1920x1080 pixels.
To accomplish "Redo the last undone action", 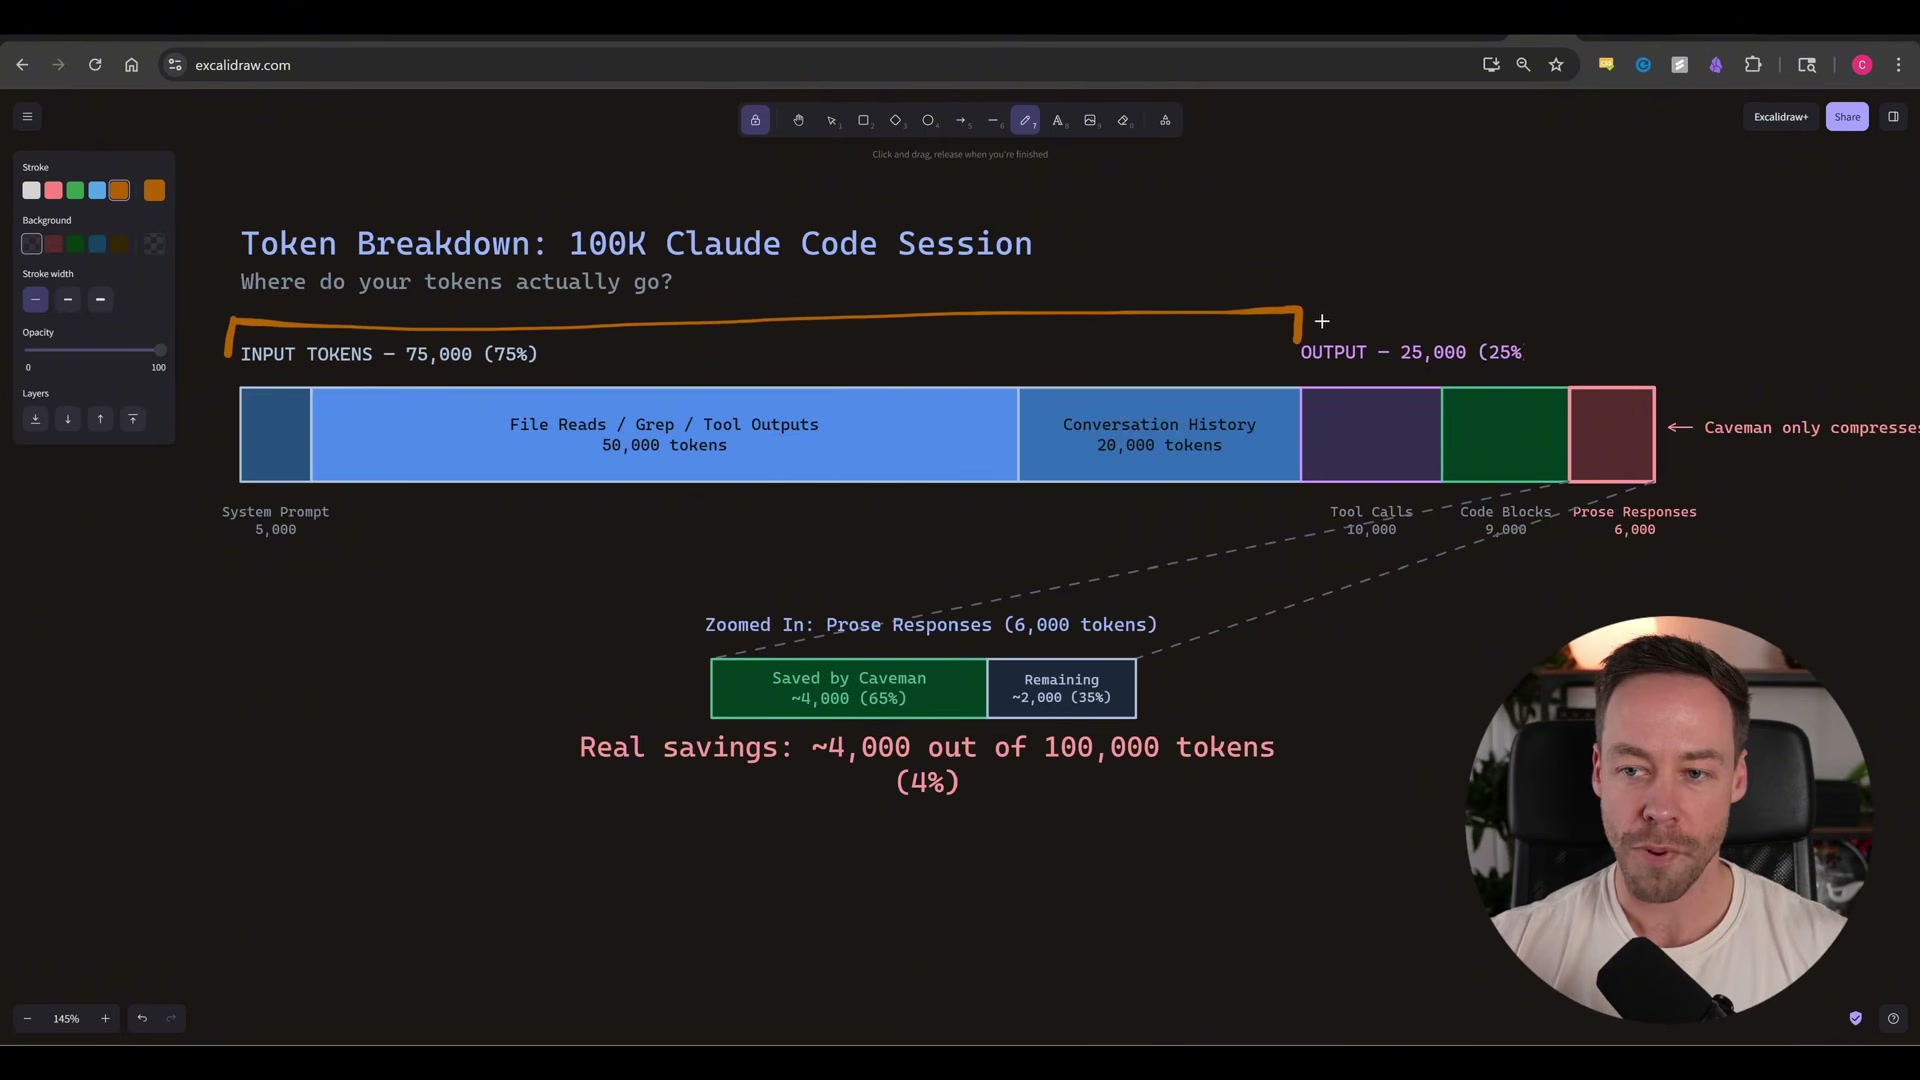I will click(171, 1019).
